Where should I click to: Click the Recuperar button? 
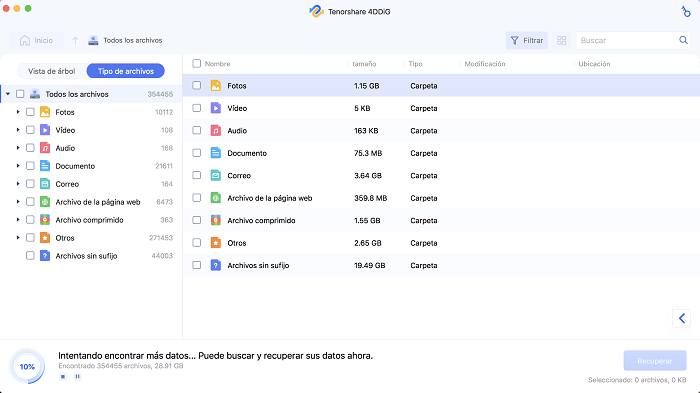coord(654,360)
